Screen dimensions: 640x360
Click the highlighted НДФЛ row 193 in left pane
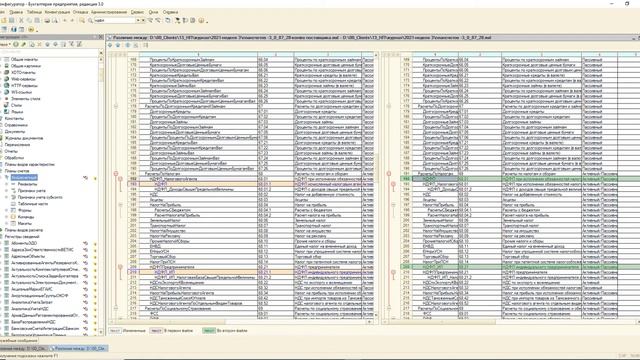point(251,184)
